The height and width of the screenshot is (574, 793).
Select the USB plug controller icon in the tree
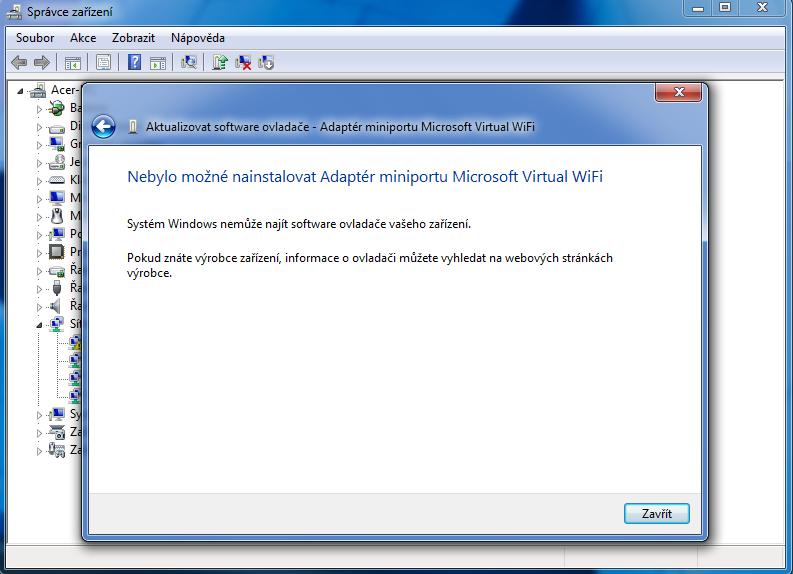tap(57, 288)
